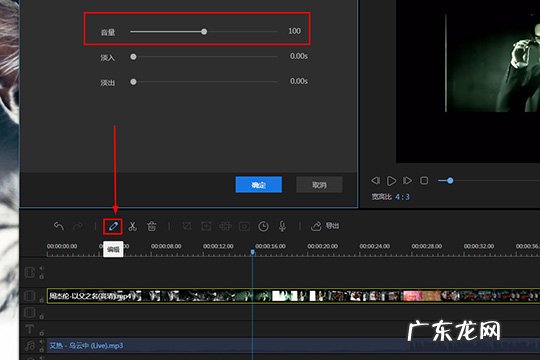Adjust the 音量 volume slider handle
This screenshot has height=360, width=540.
204,32
